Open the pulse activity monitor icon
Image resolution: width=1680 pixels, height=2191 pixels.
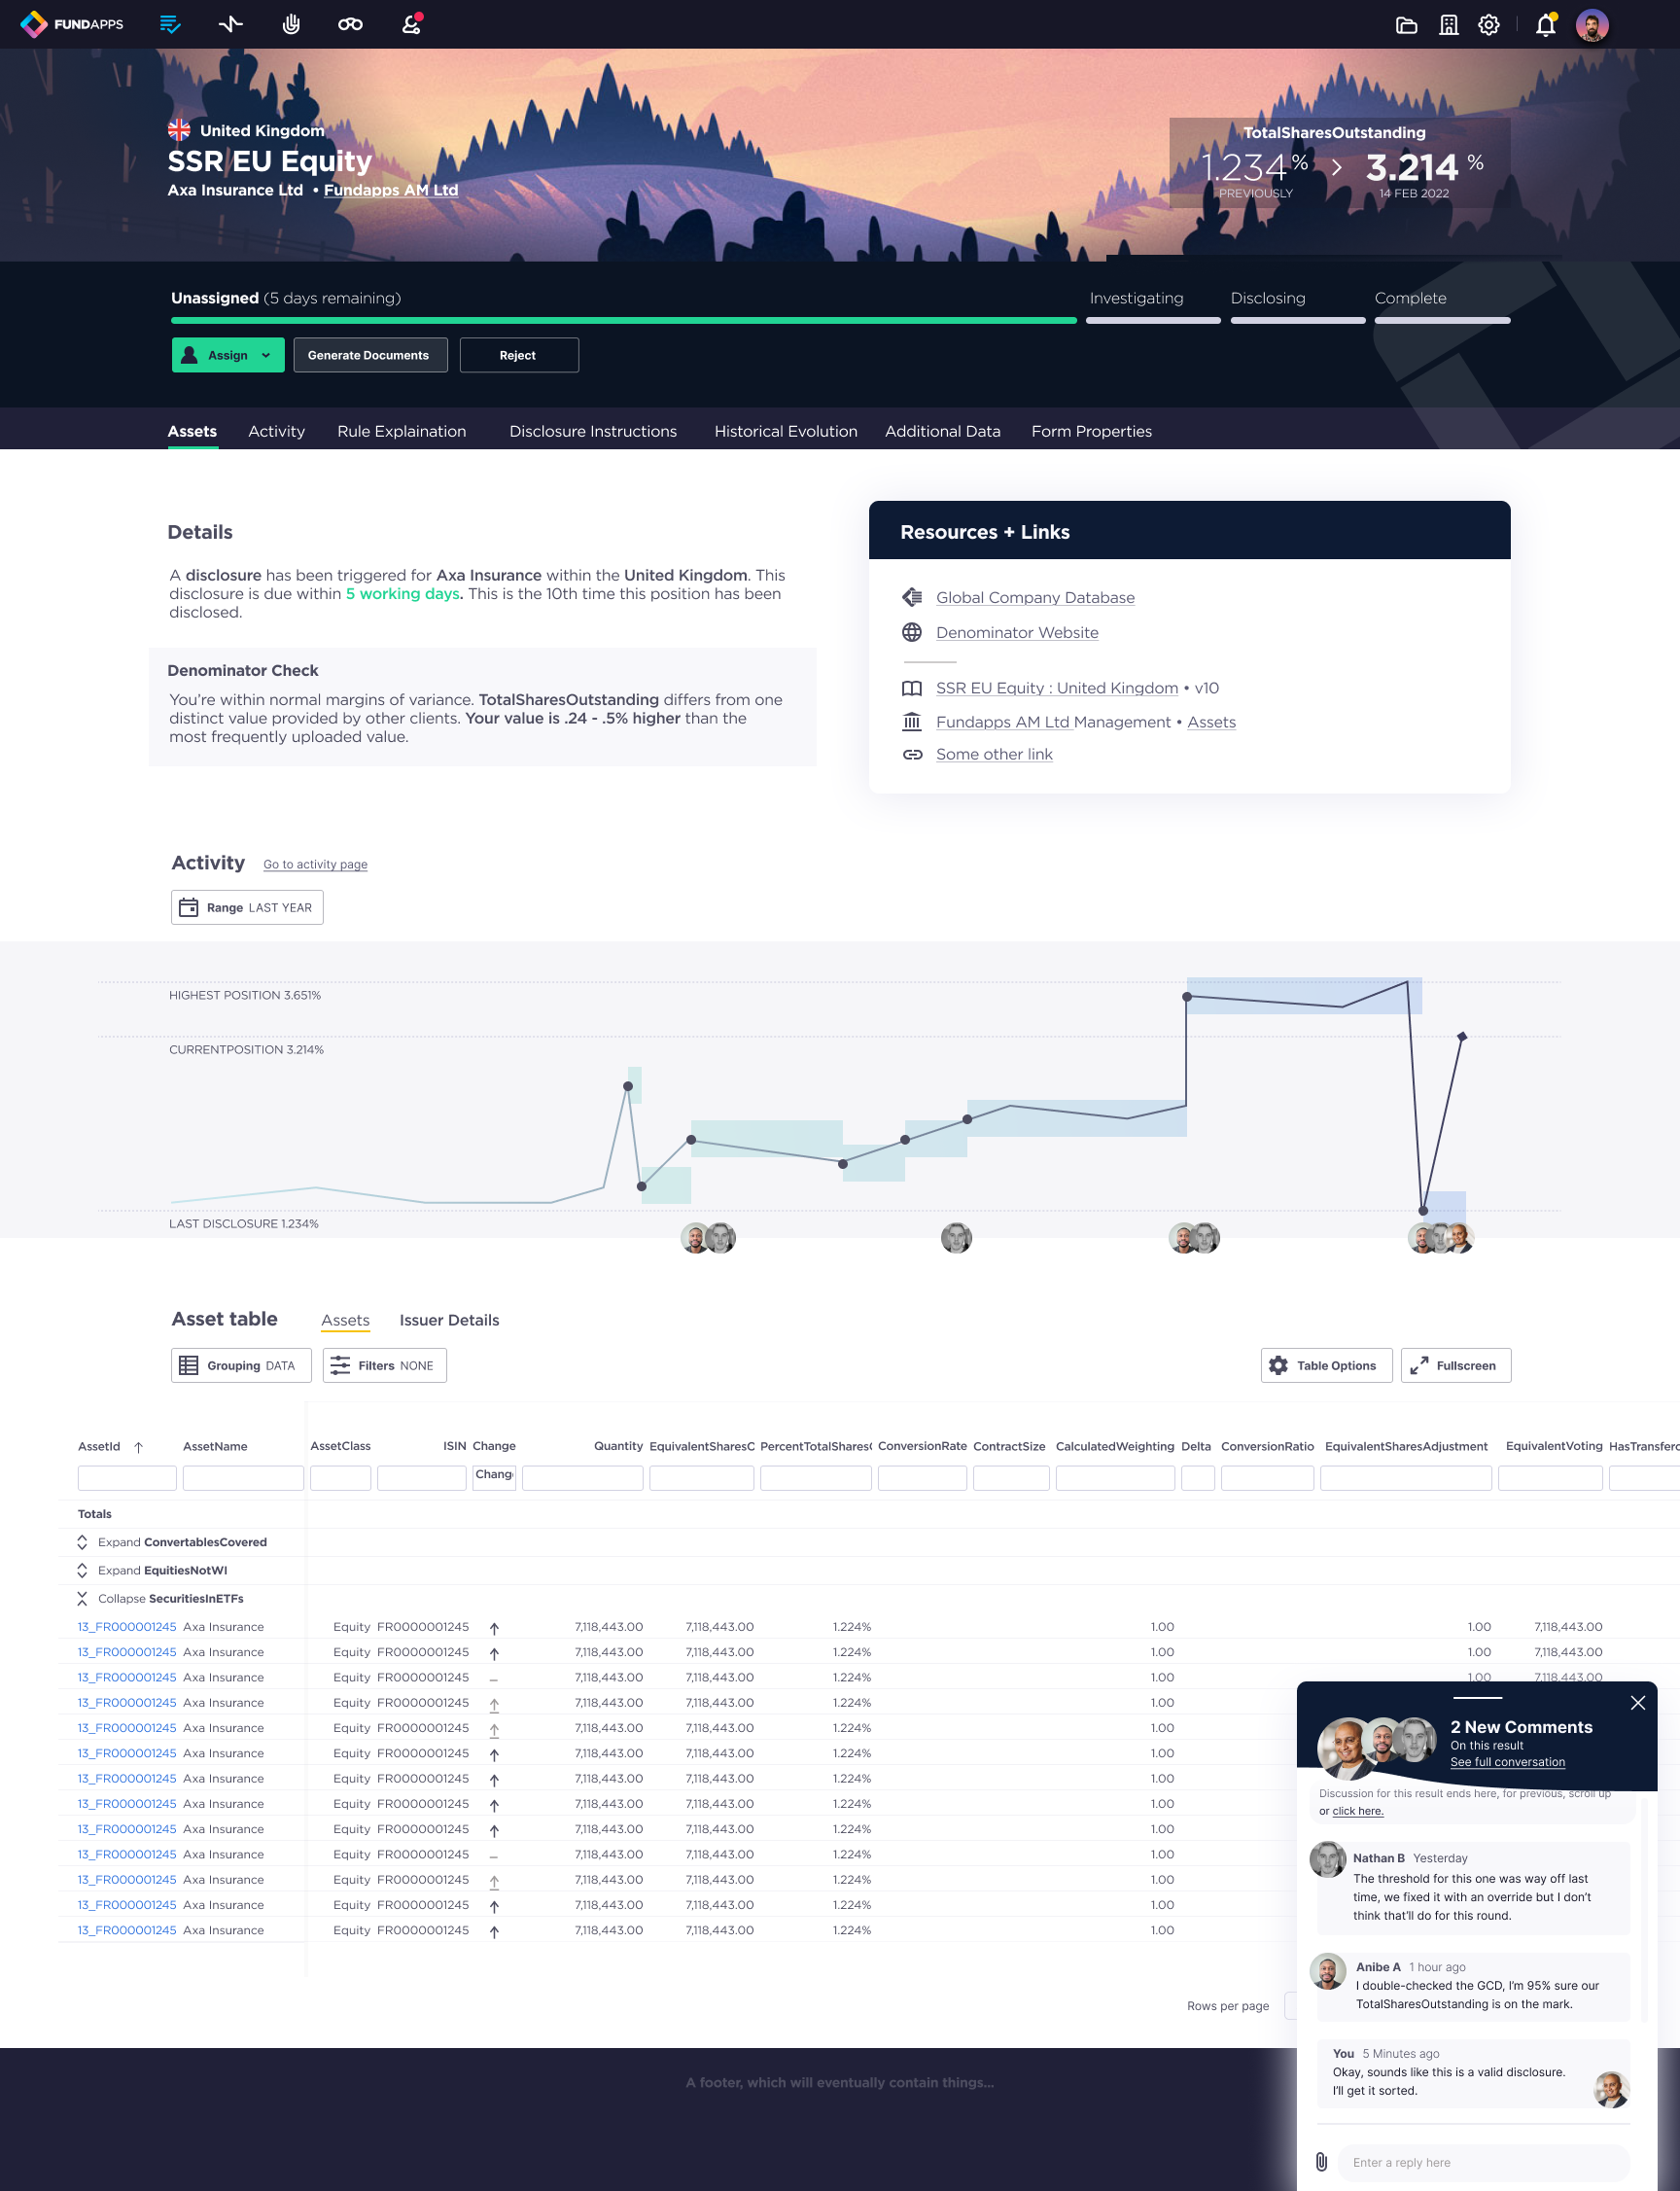(231, 24)
